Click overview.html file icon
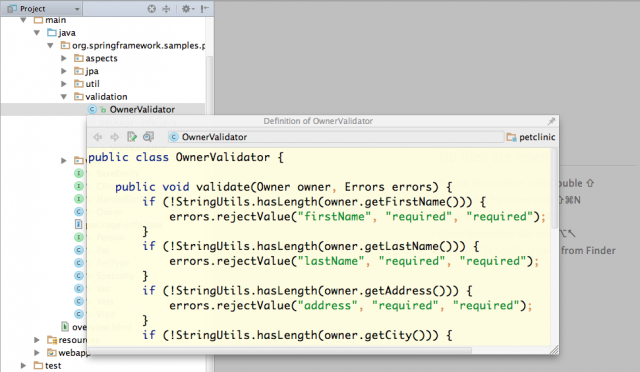 pos(65,327)
